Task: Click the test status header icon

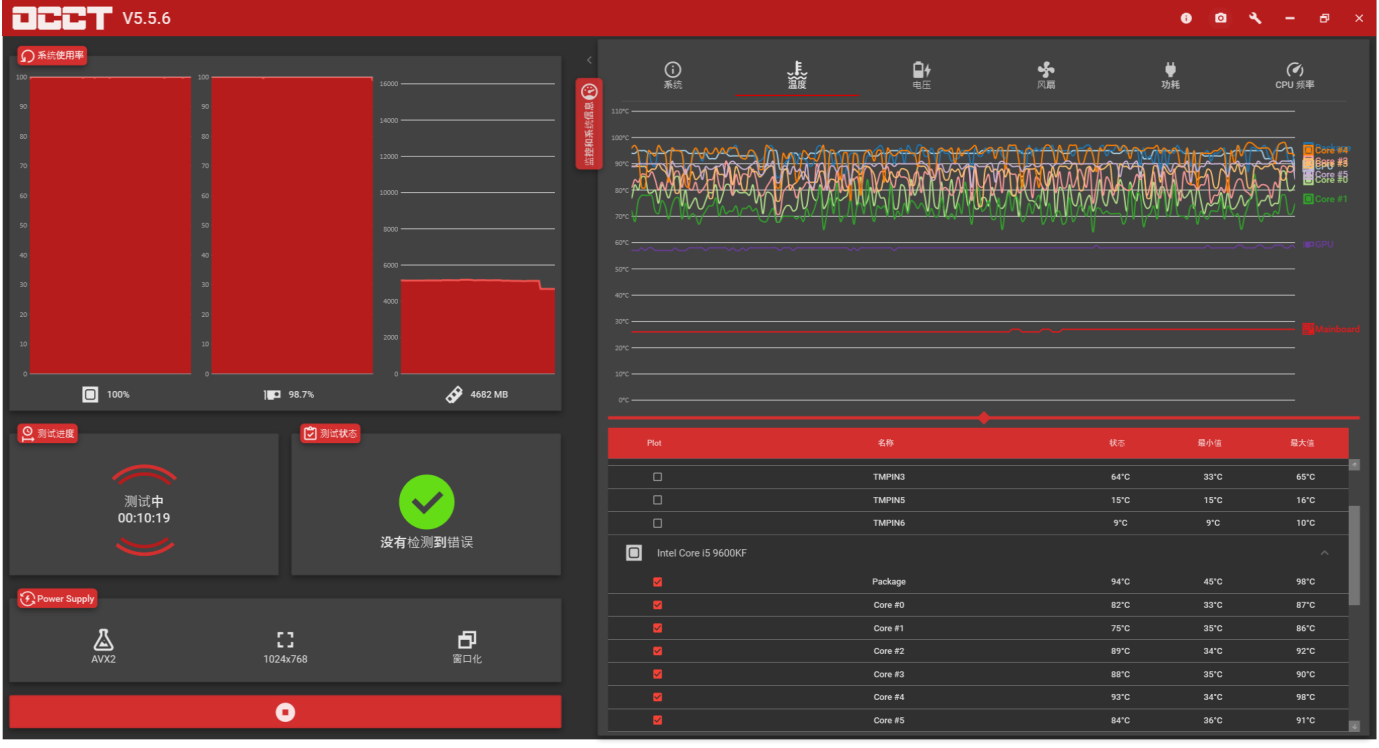Action: (310, 433)
